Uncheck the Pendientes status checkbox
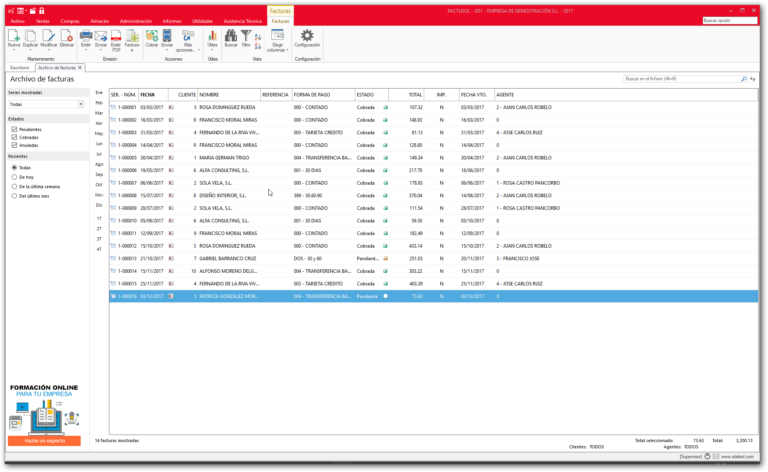The width and height of the screenshot is (768, 472). [14, 129]
